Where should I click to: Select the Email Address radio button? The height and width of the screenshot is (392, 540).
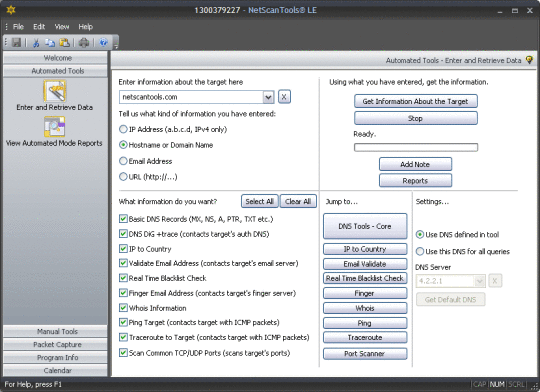123,161
